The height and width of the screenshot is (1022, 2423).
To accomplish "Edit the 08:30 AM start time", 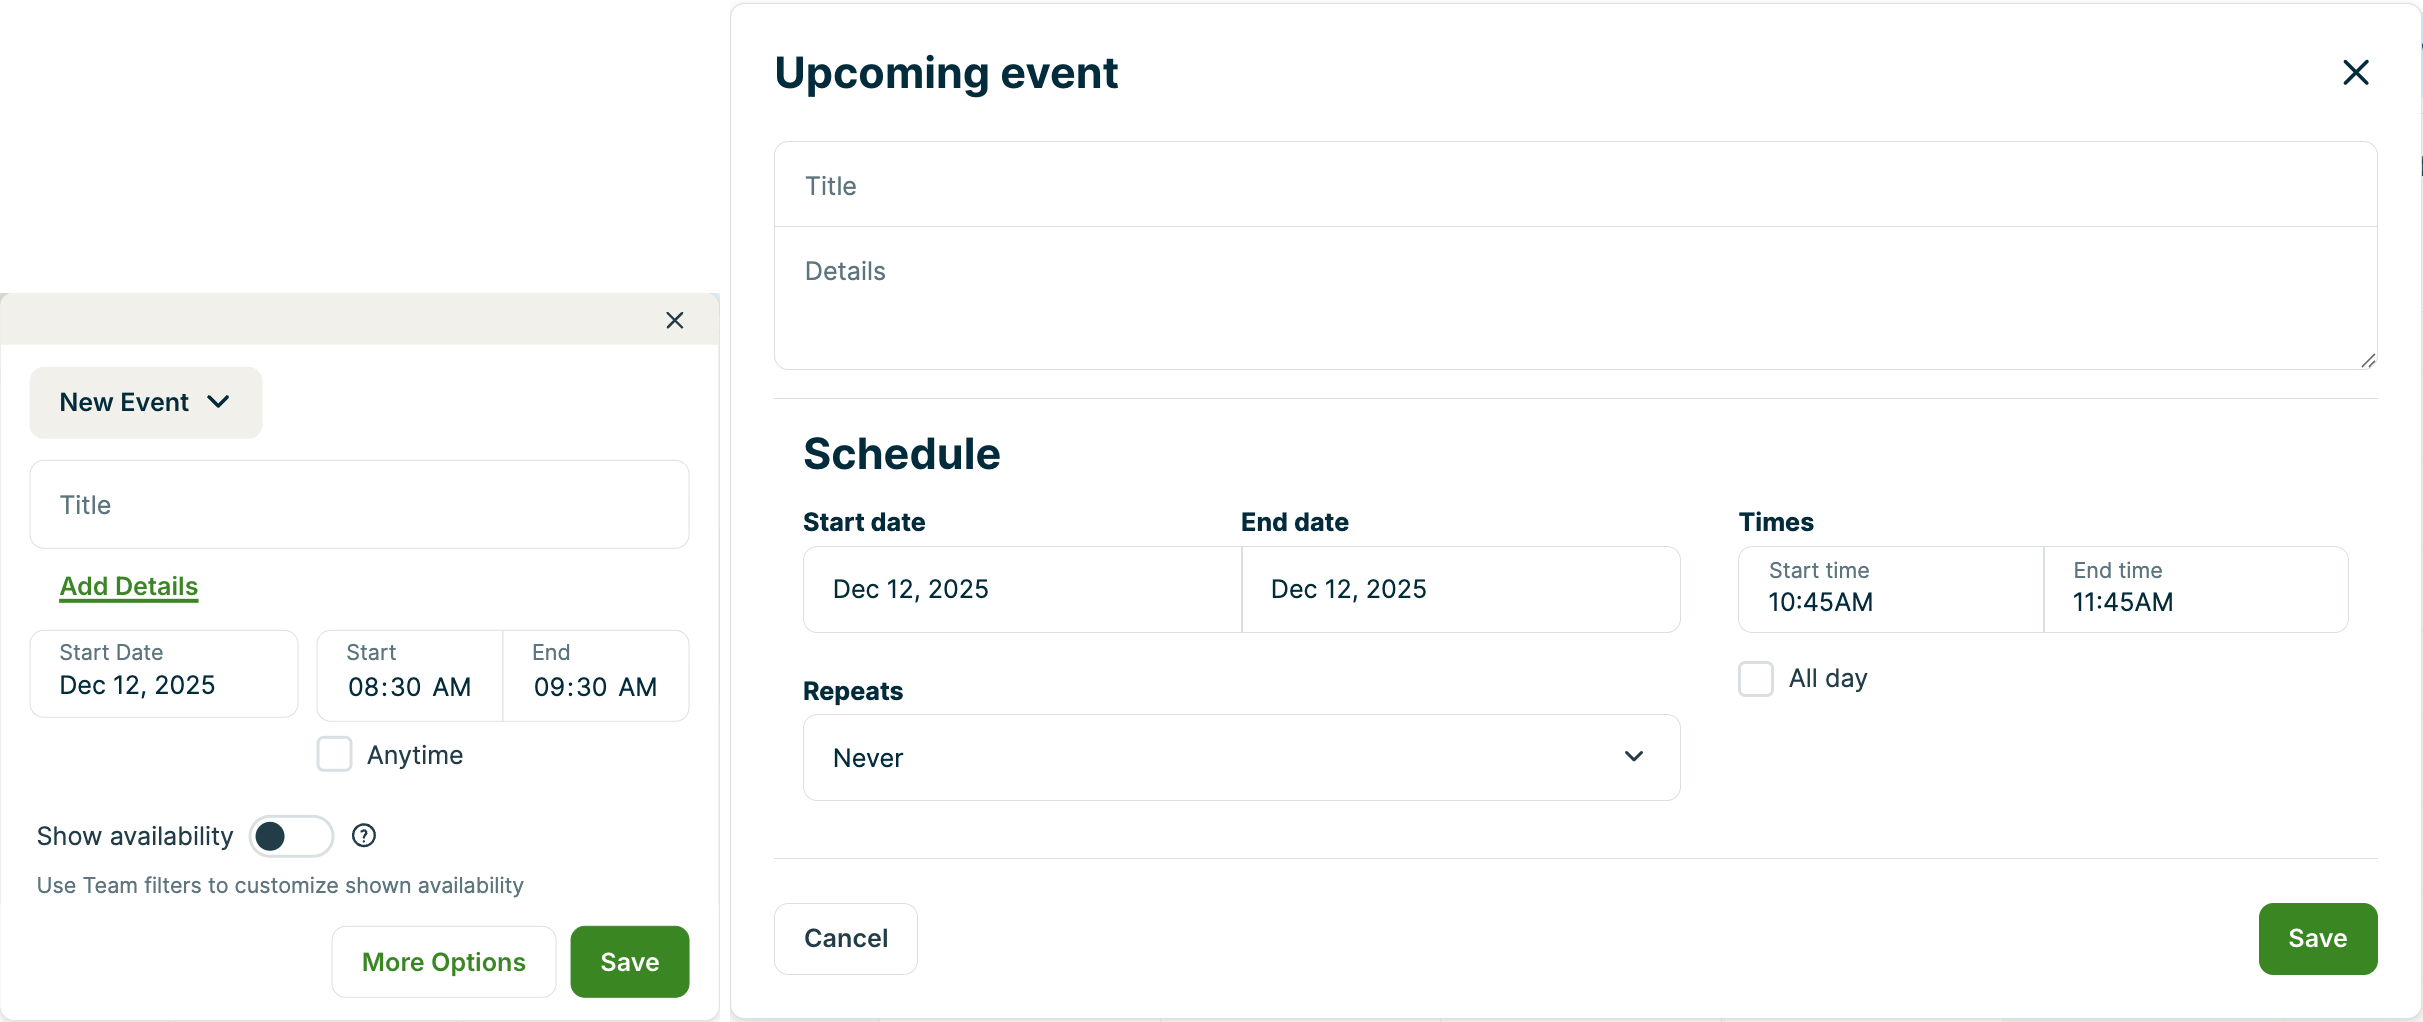I will [x=408, y=675].
